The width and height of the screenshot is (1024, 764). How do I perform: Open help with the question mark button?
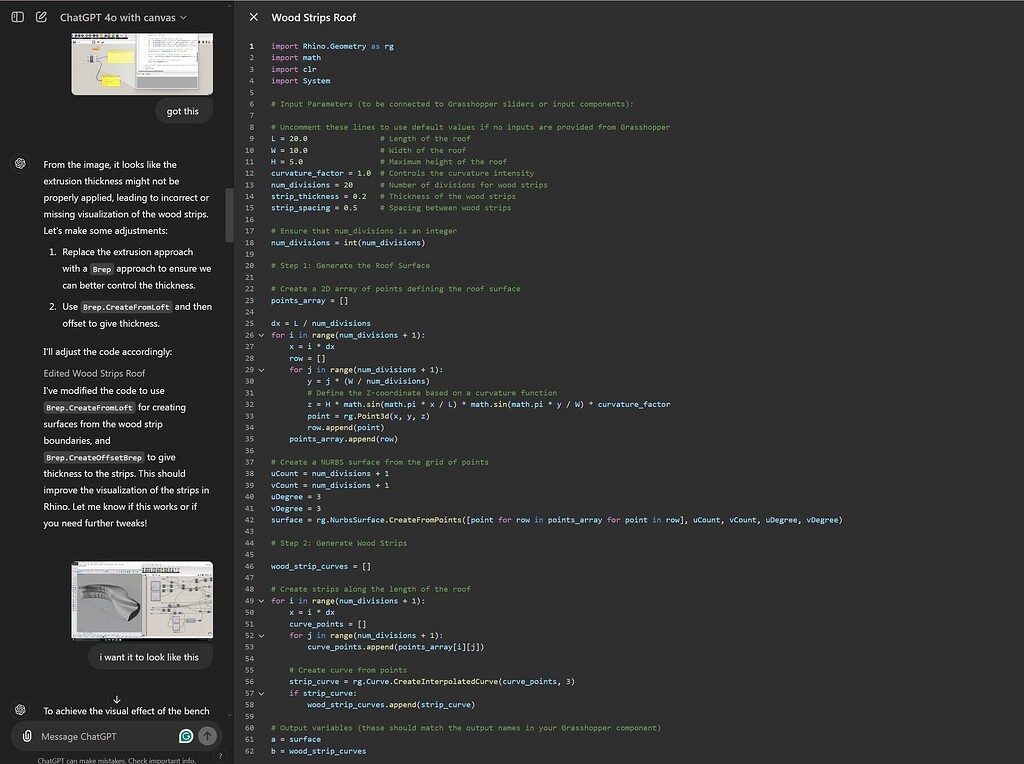click(219, 755)
